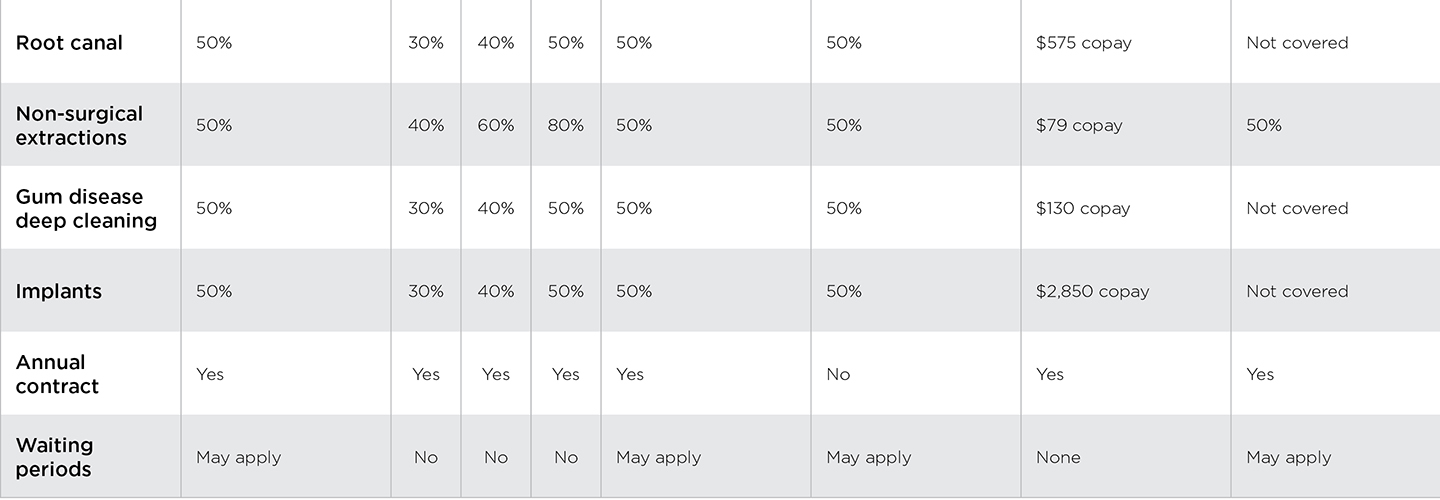Click the 80% Non-surgical extractions cell

565,126
